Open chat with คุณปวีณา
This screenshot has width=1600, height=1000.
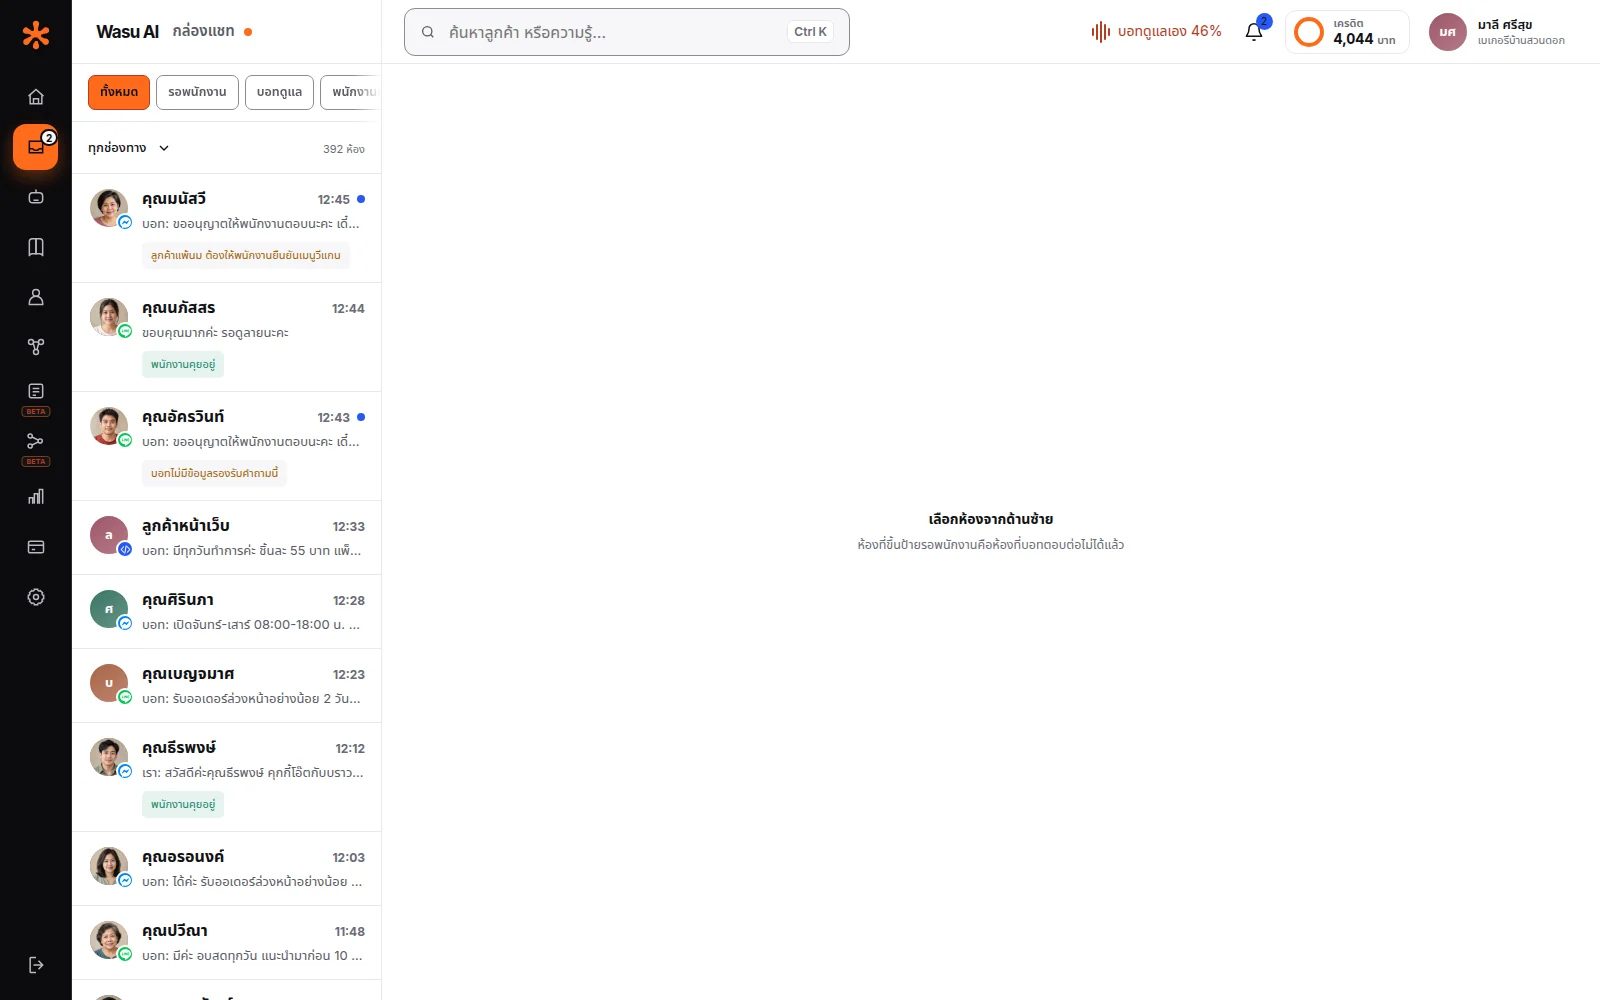tap(227, 943)
